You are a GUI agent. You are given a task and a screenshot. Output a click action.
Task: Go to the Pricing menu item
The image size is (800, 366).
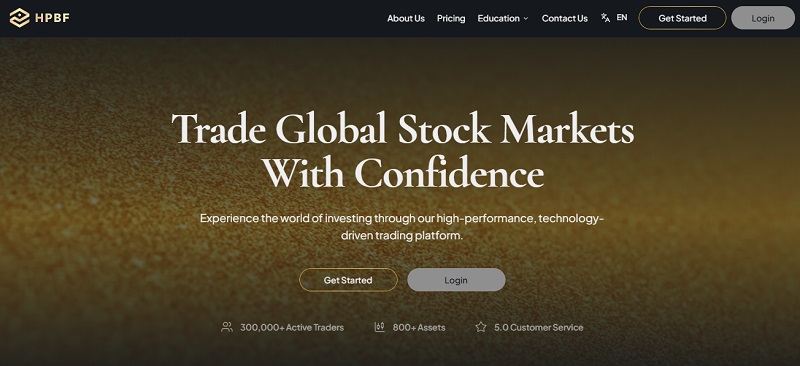(451, 18)
